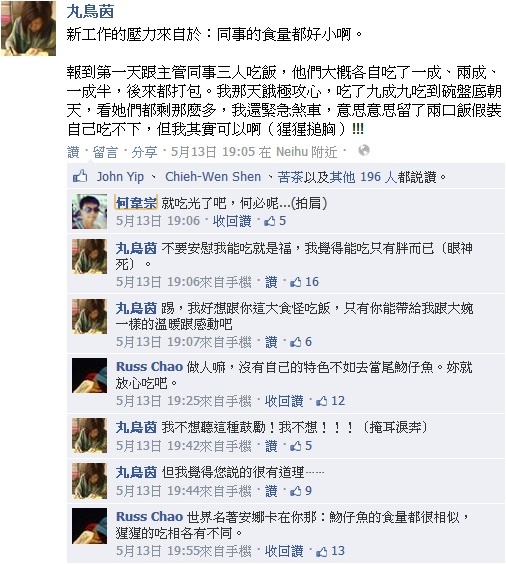
Task: Click the globe public-privacy icon
Action: coord(364,150)
